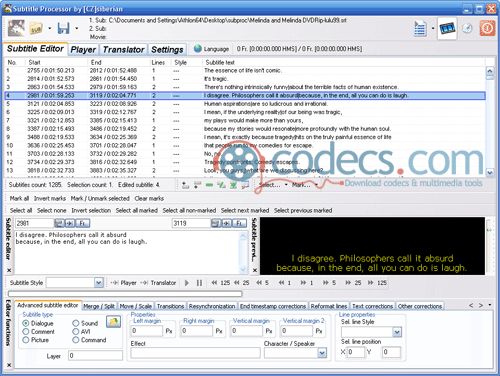Click the Subtitle Processor logo icon in the toolbar
Image resolution: width=500 pixels, height=376 pixels.
[16, 28]
